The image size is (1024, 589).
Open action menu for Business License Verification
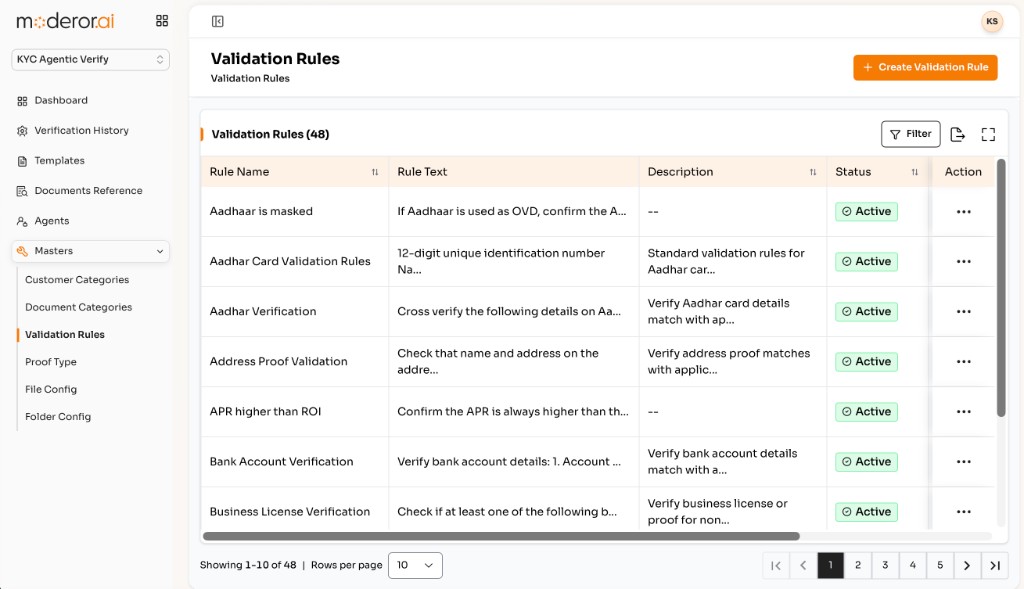click(963, 511)
